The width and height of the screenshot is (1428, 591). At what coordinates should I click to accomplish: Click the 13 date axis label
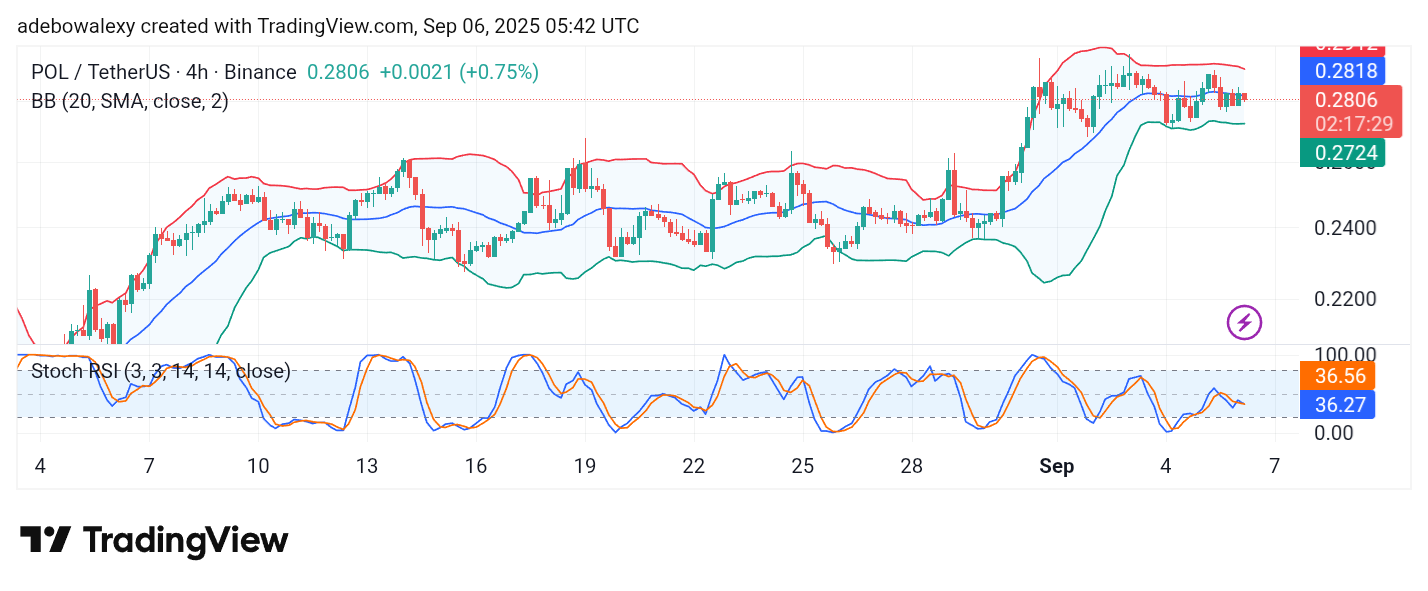(x=367, y=466)
